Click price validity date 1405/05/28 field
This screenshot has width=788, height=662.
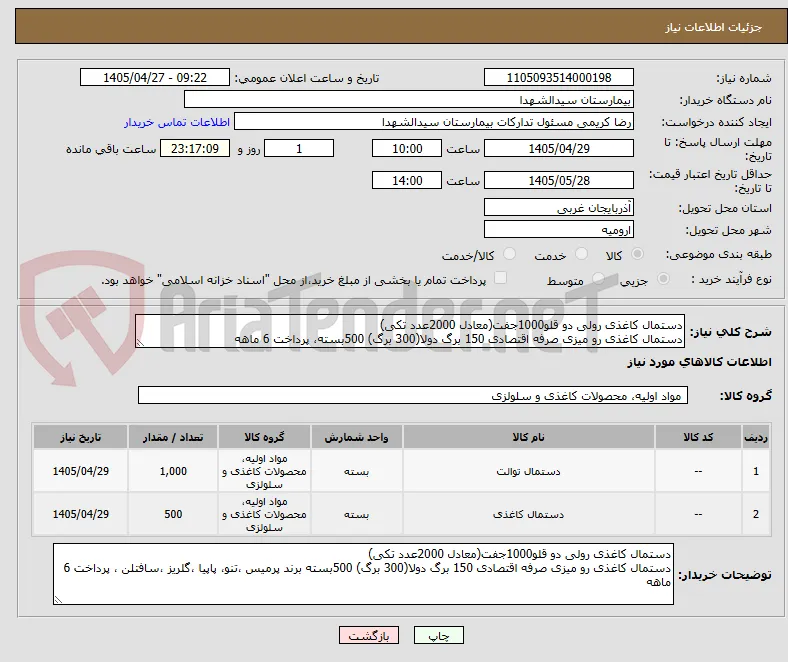(559, 180)
